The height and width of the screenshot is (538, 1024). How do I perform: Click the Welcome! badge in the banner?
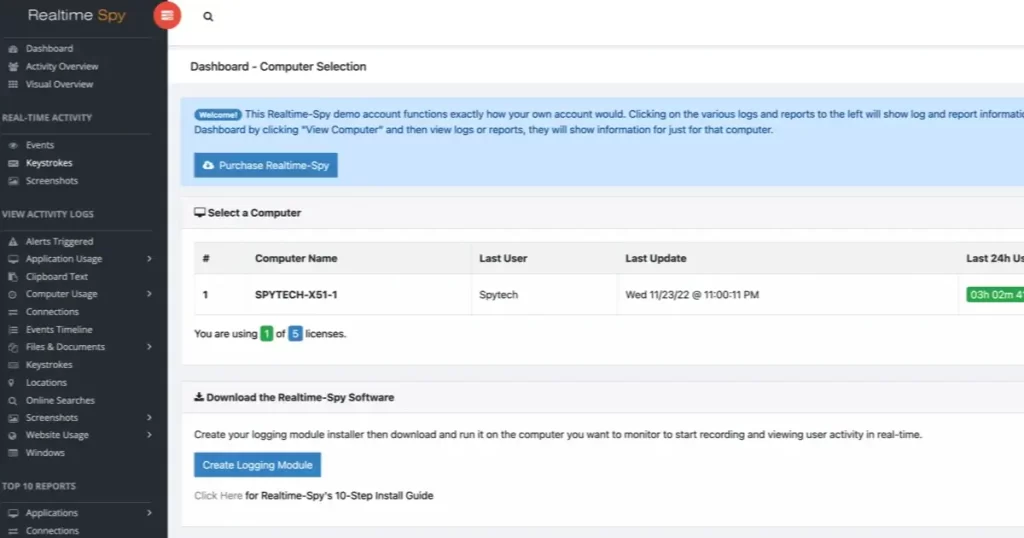[217, 115]
